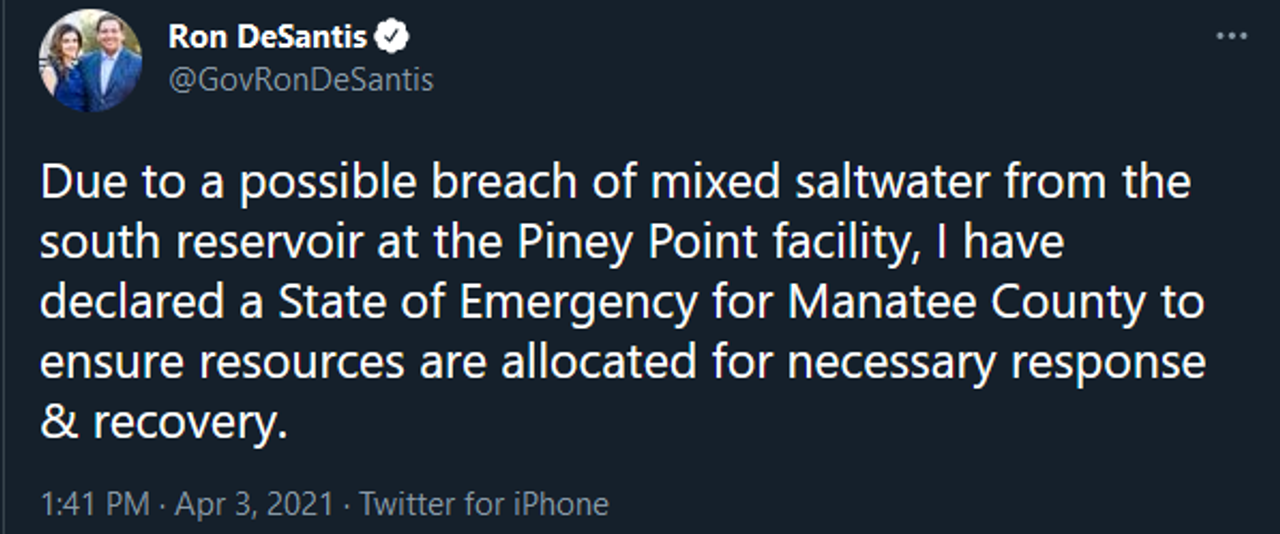The image size is (1280, 534).
Task: Click the "Ron DeSantis" display name
Action: (269, 38)
